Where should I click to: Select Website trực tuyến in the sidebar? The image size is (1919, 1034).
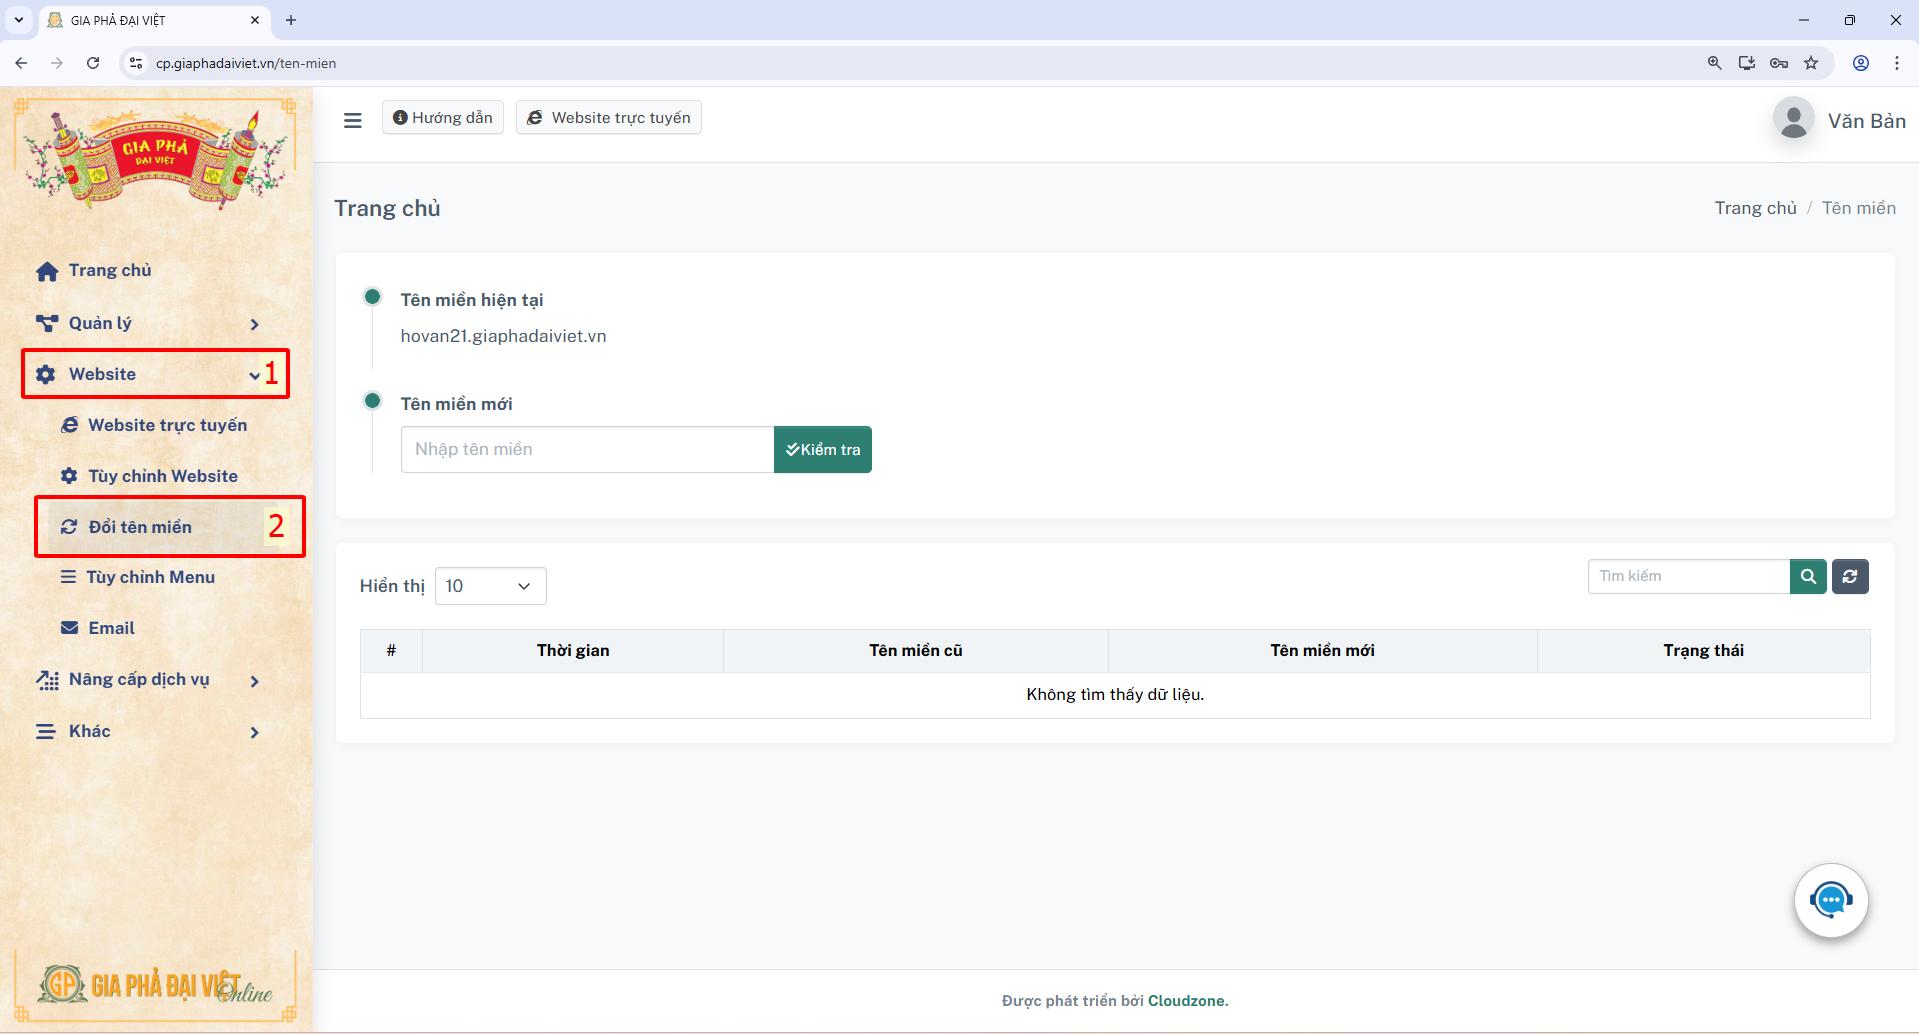click(166, 425)
